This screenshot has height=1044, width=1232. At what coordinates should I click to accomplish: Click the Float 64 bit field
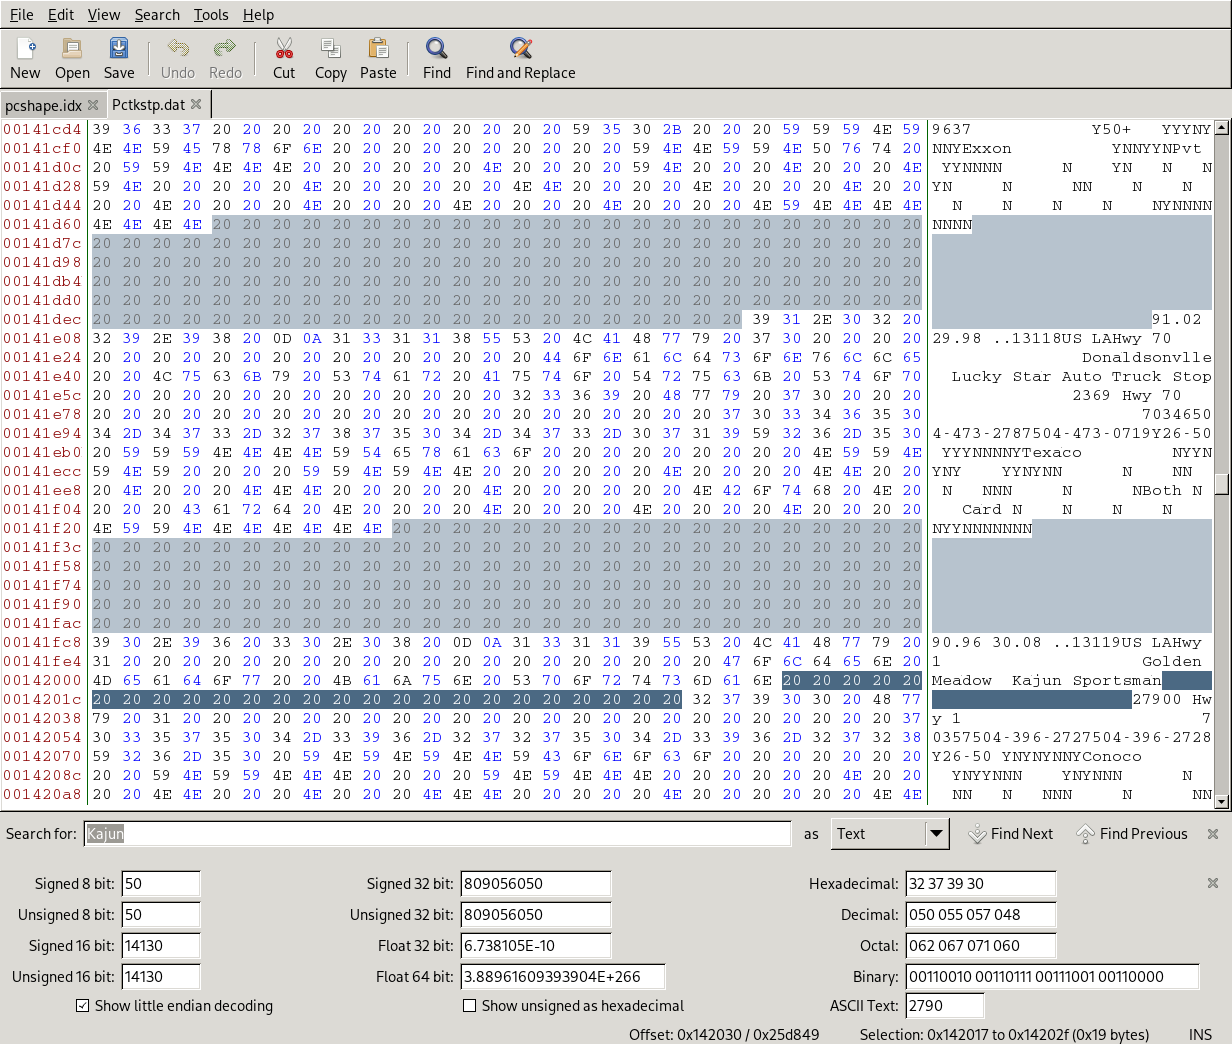coord(563,977)
